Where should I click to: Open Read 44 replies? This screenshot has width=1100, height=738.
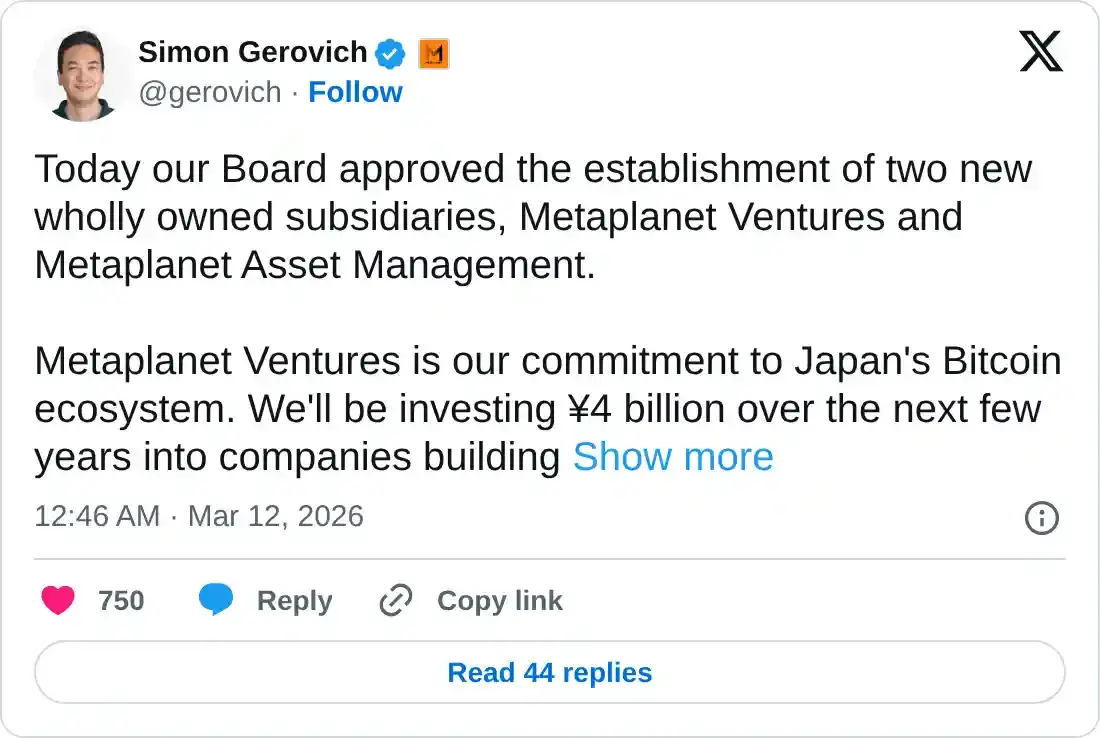point(549,672)
